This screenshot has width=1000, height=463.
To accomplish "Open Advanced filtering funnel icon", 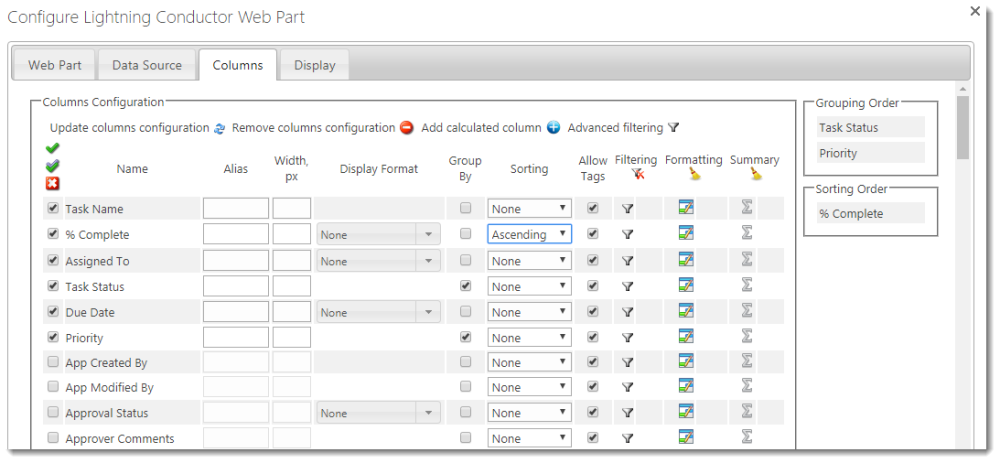I will click(x=674, y=128).
